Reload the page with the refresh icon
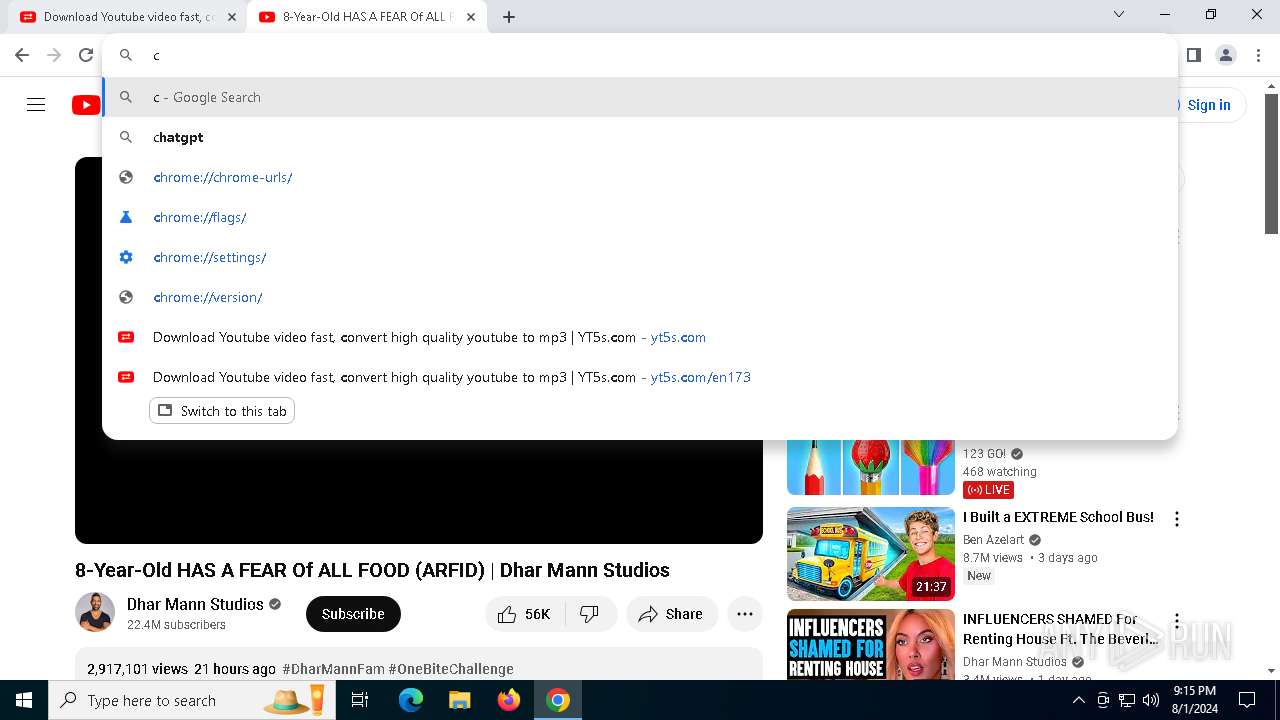 point(86,55)
